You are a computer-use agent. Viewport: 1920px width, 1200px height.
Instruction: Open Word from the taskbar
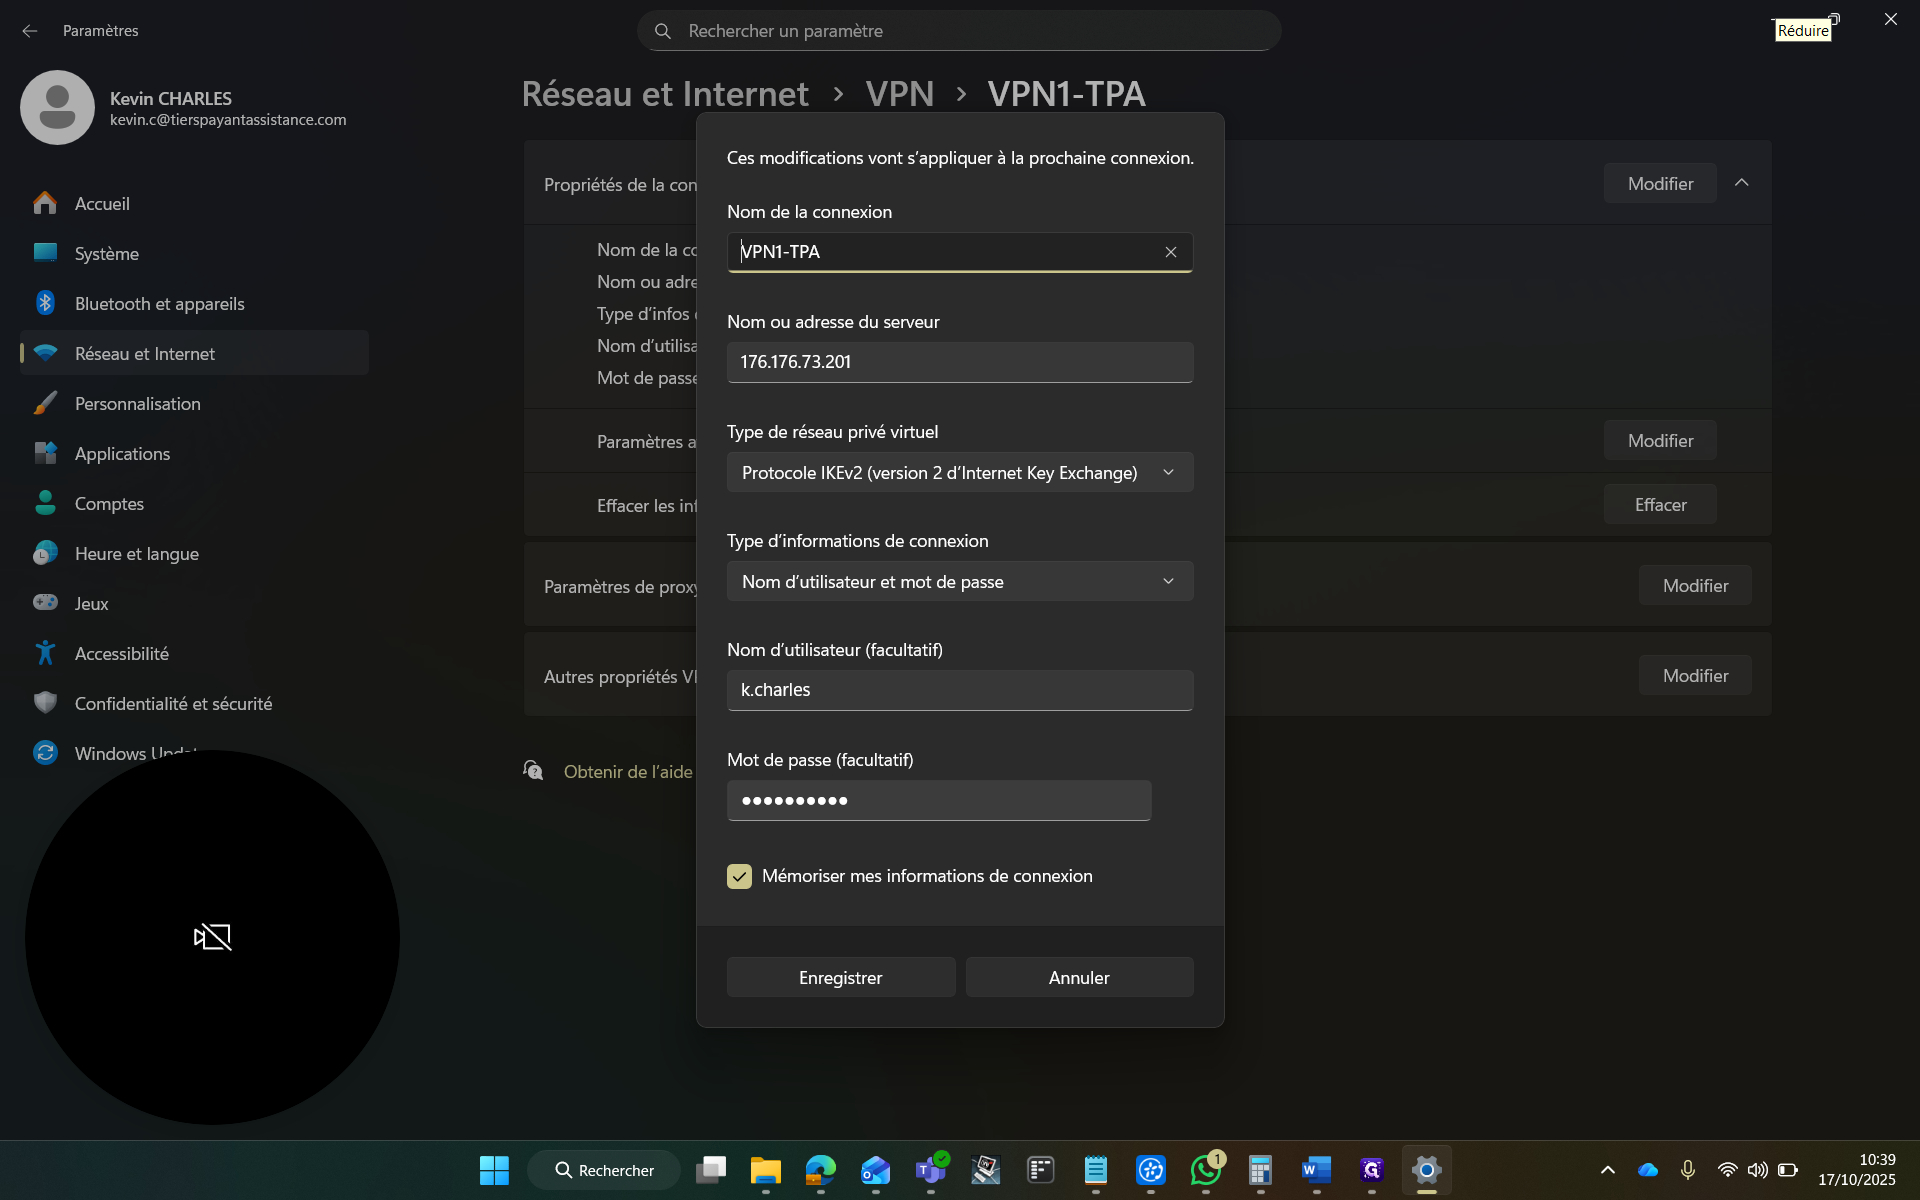click(x=1316, y=1170)
